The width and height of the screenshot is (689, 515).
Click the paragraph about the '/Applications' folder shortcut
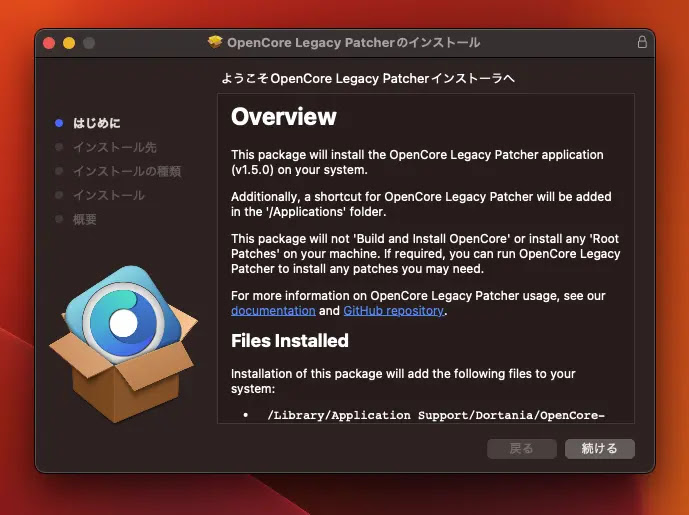click(x=421, y=204)
